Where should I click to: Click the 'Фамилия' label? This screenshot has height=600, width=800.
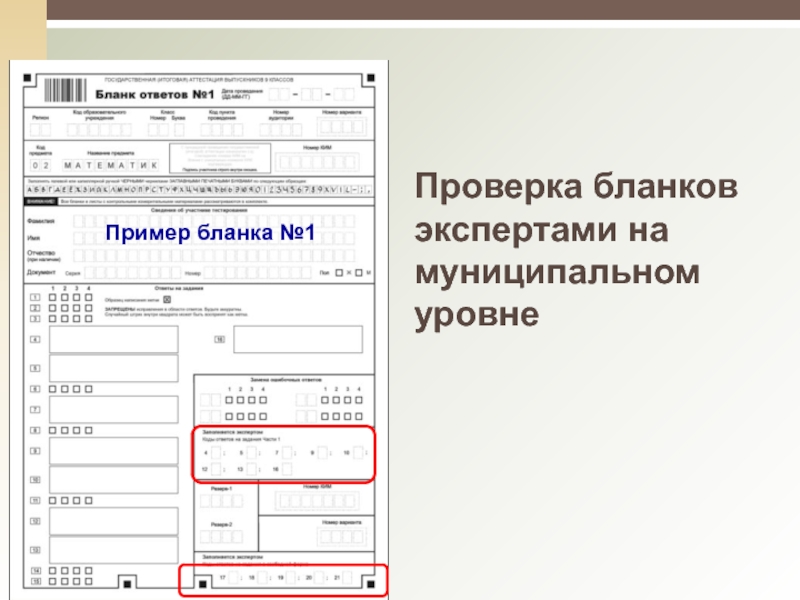[x=40, y=221]
